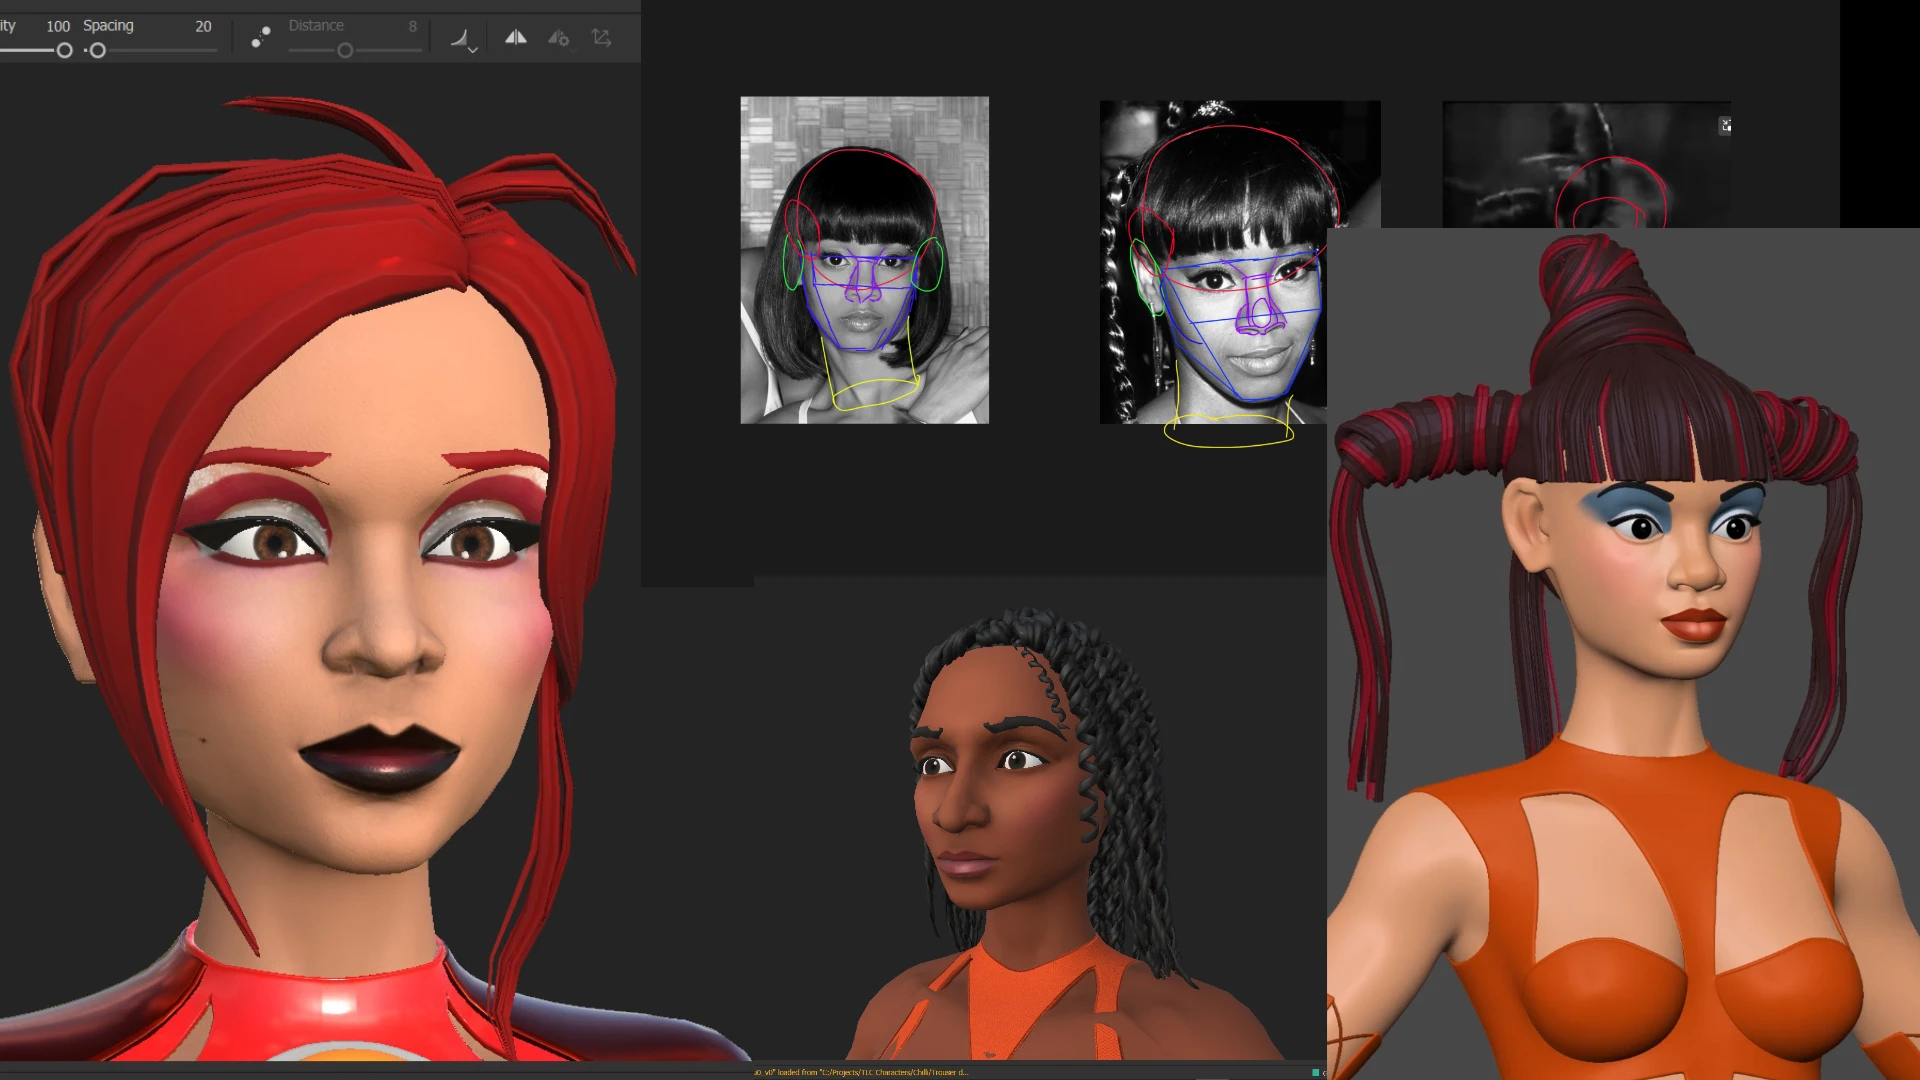This screenshot has height=1080, width=1920.
Task: Select the dark reference image with red circles
Action: coord(1586,164)
